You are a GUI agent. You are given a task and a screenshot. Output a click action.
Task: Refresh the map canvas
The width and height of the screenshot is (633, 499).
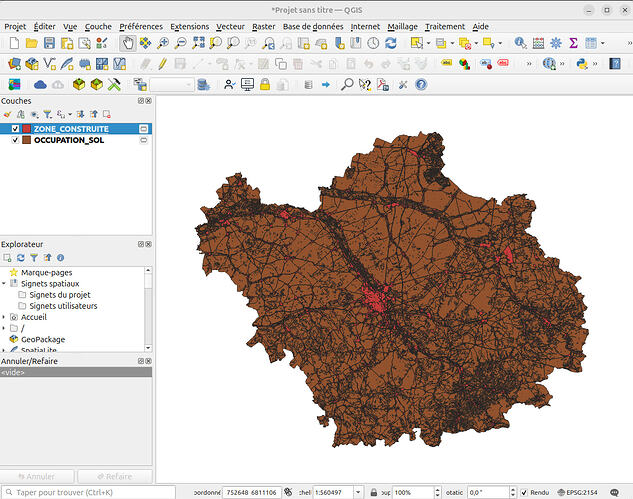click(x=391, y=43)
